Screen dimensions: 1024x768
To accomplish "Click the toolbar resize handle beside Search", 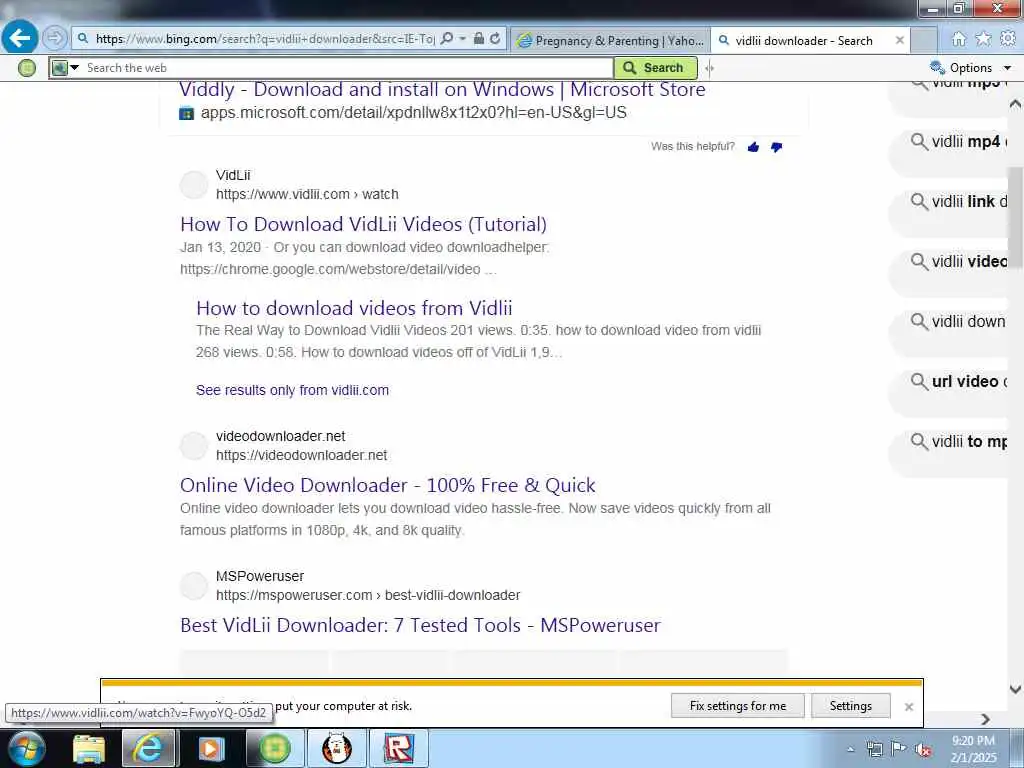I will 709,67.
